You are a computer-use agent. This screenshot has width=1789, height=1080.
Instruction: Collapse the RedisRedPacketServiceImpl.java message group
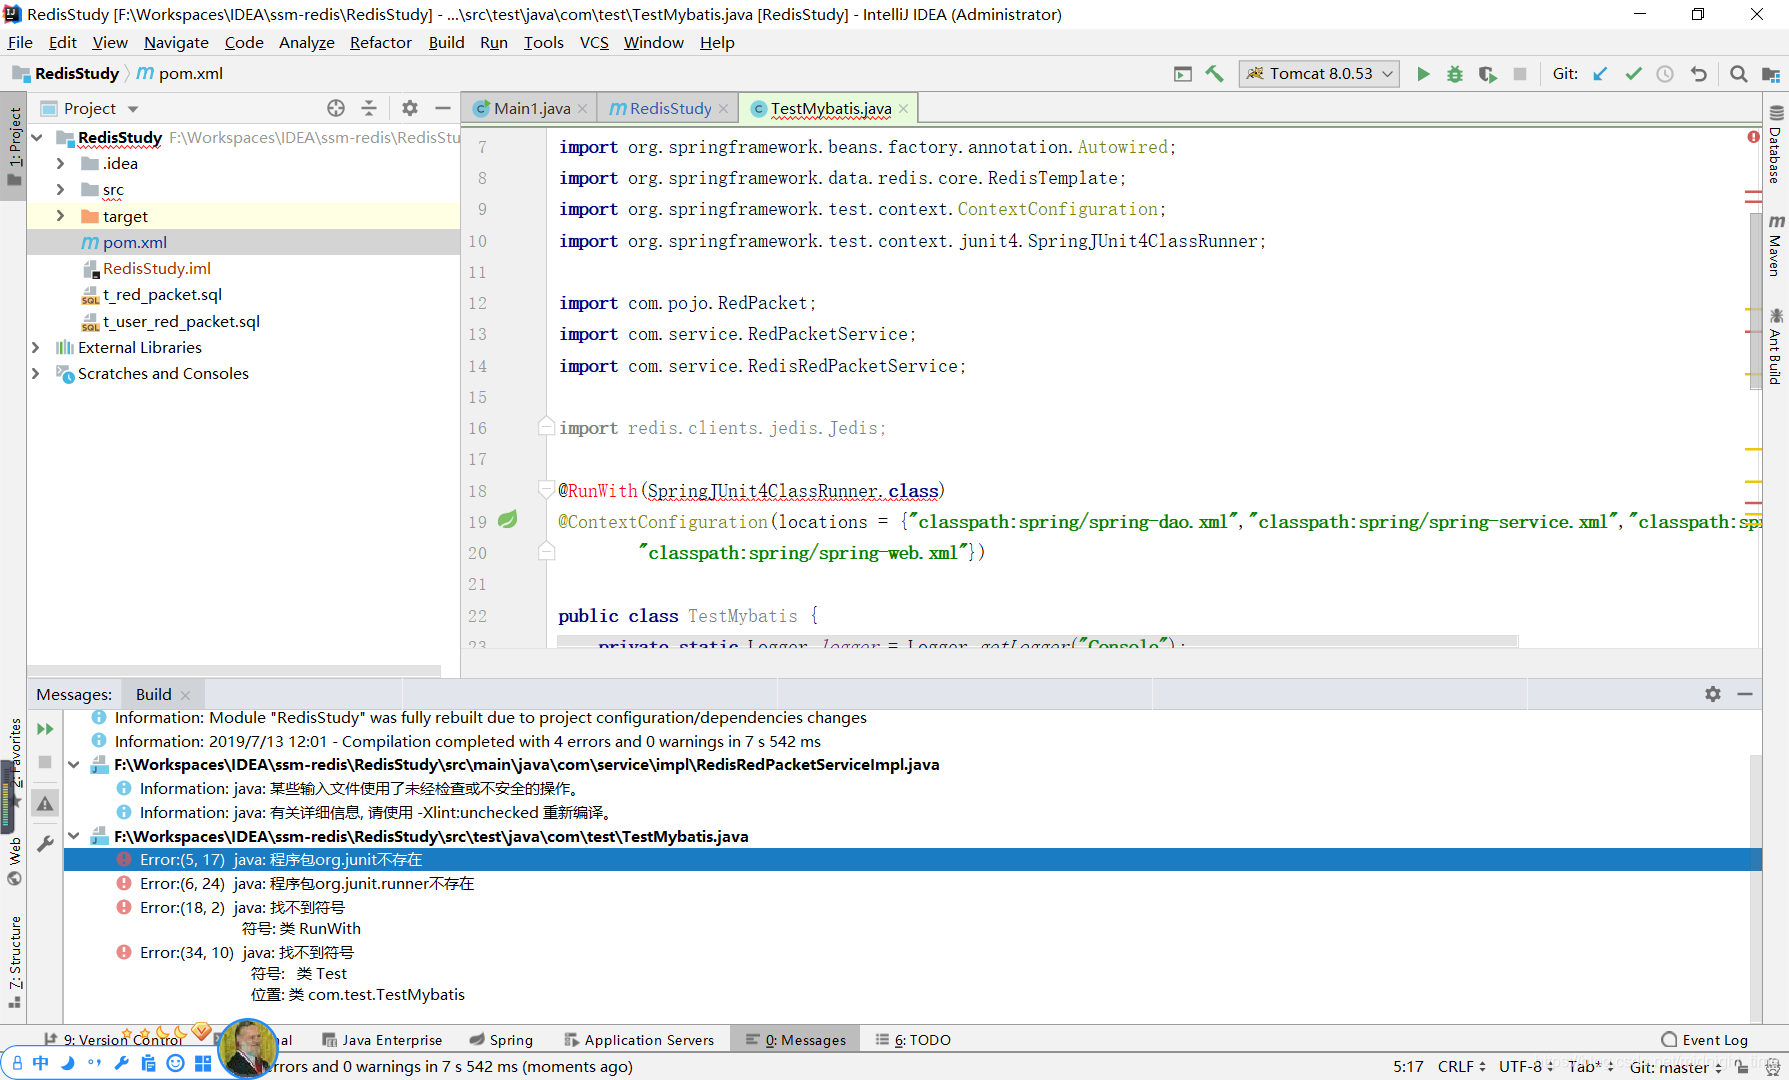point(74,764)
